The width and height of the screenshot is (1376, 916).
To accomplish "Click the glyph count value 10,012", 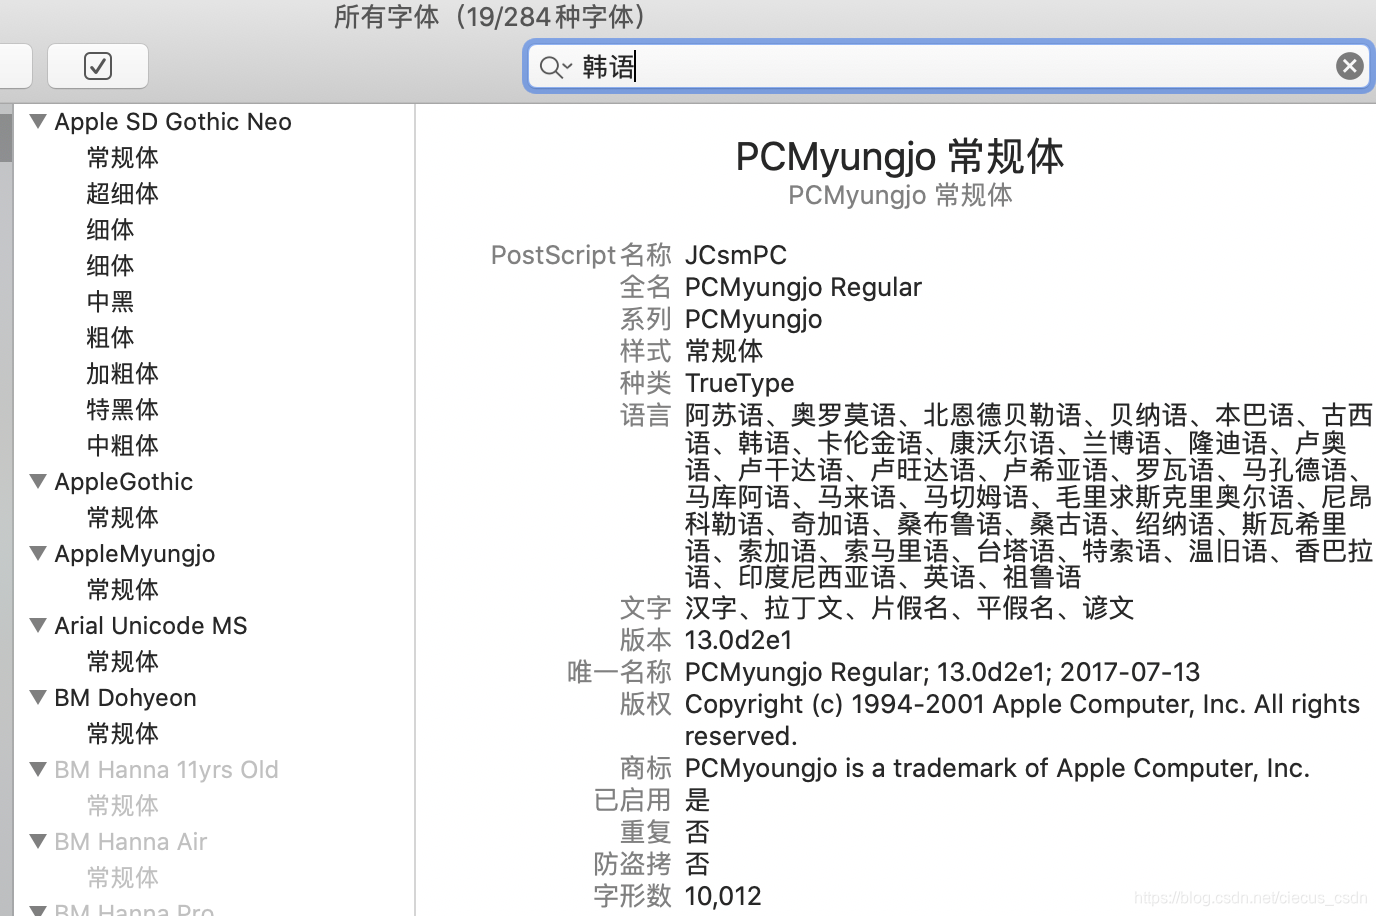I will [723, 896].
